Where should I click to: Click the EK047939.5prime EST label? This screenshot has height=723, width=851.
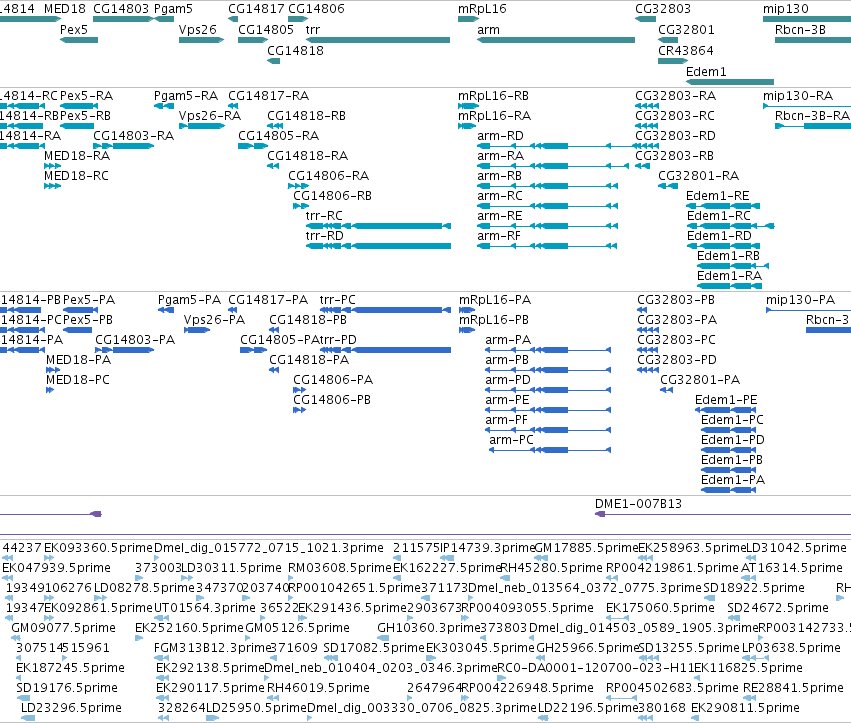[56, 568]
